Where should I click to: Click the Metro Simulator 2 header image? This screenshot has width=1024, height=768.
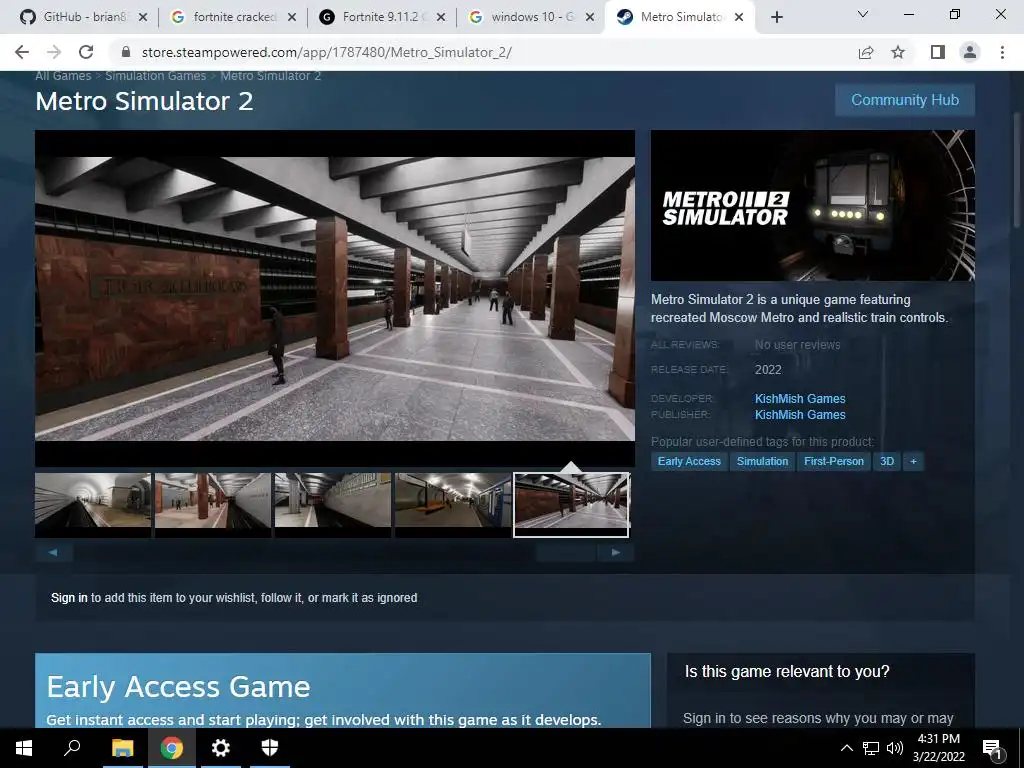[812, 206]
